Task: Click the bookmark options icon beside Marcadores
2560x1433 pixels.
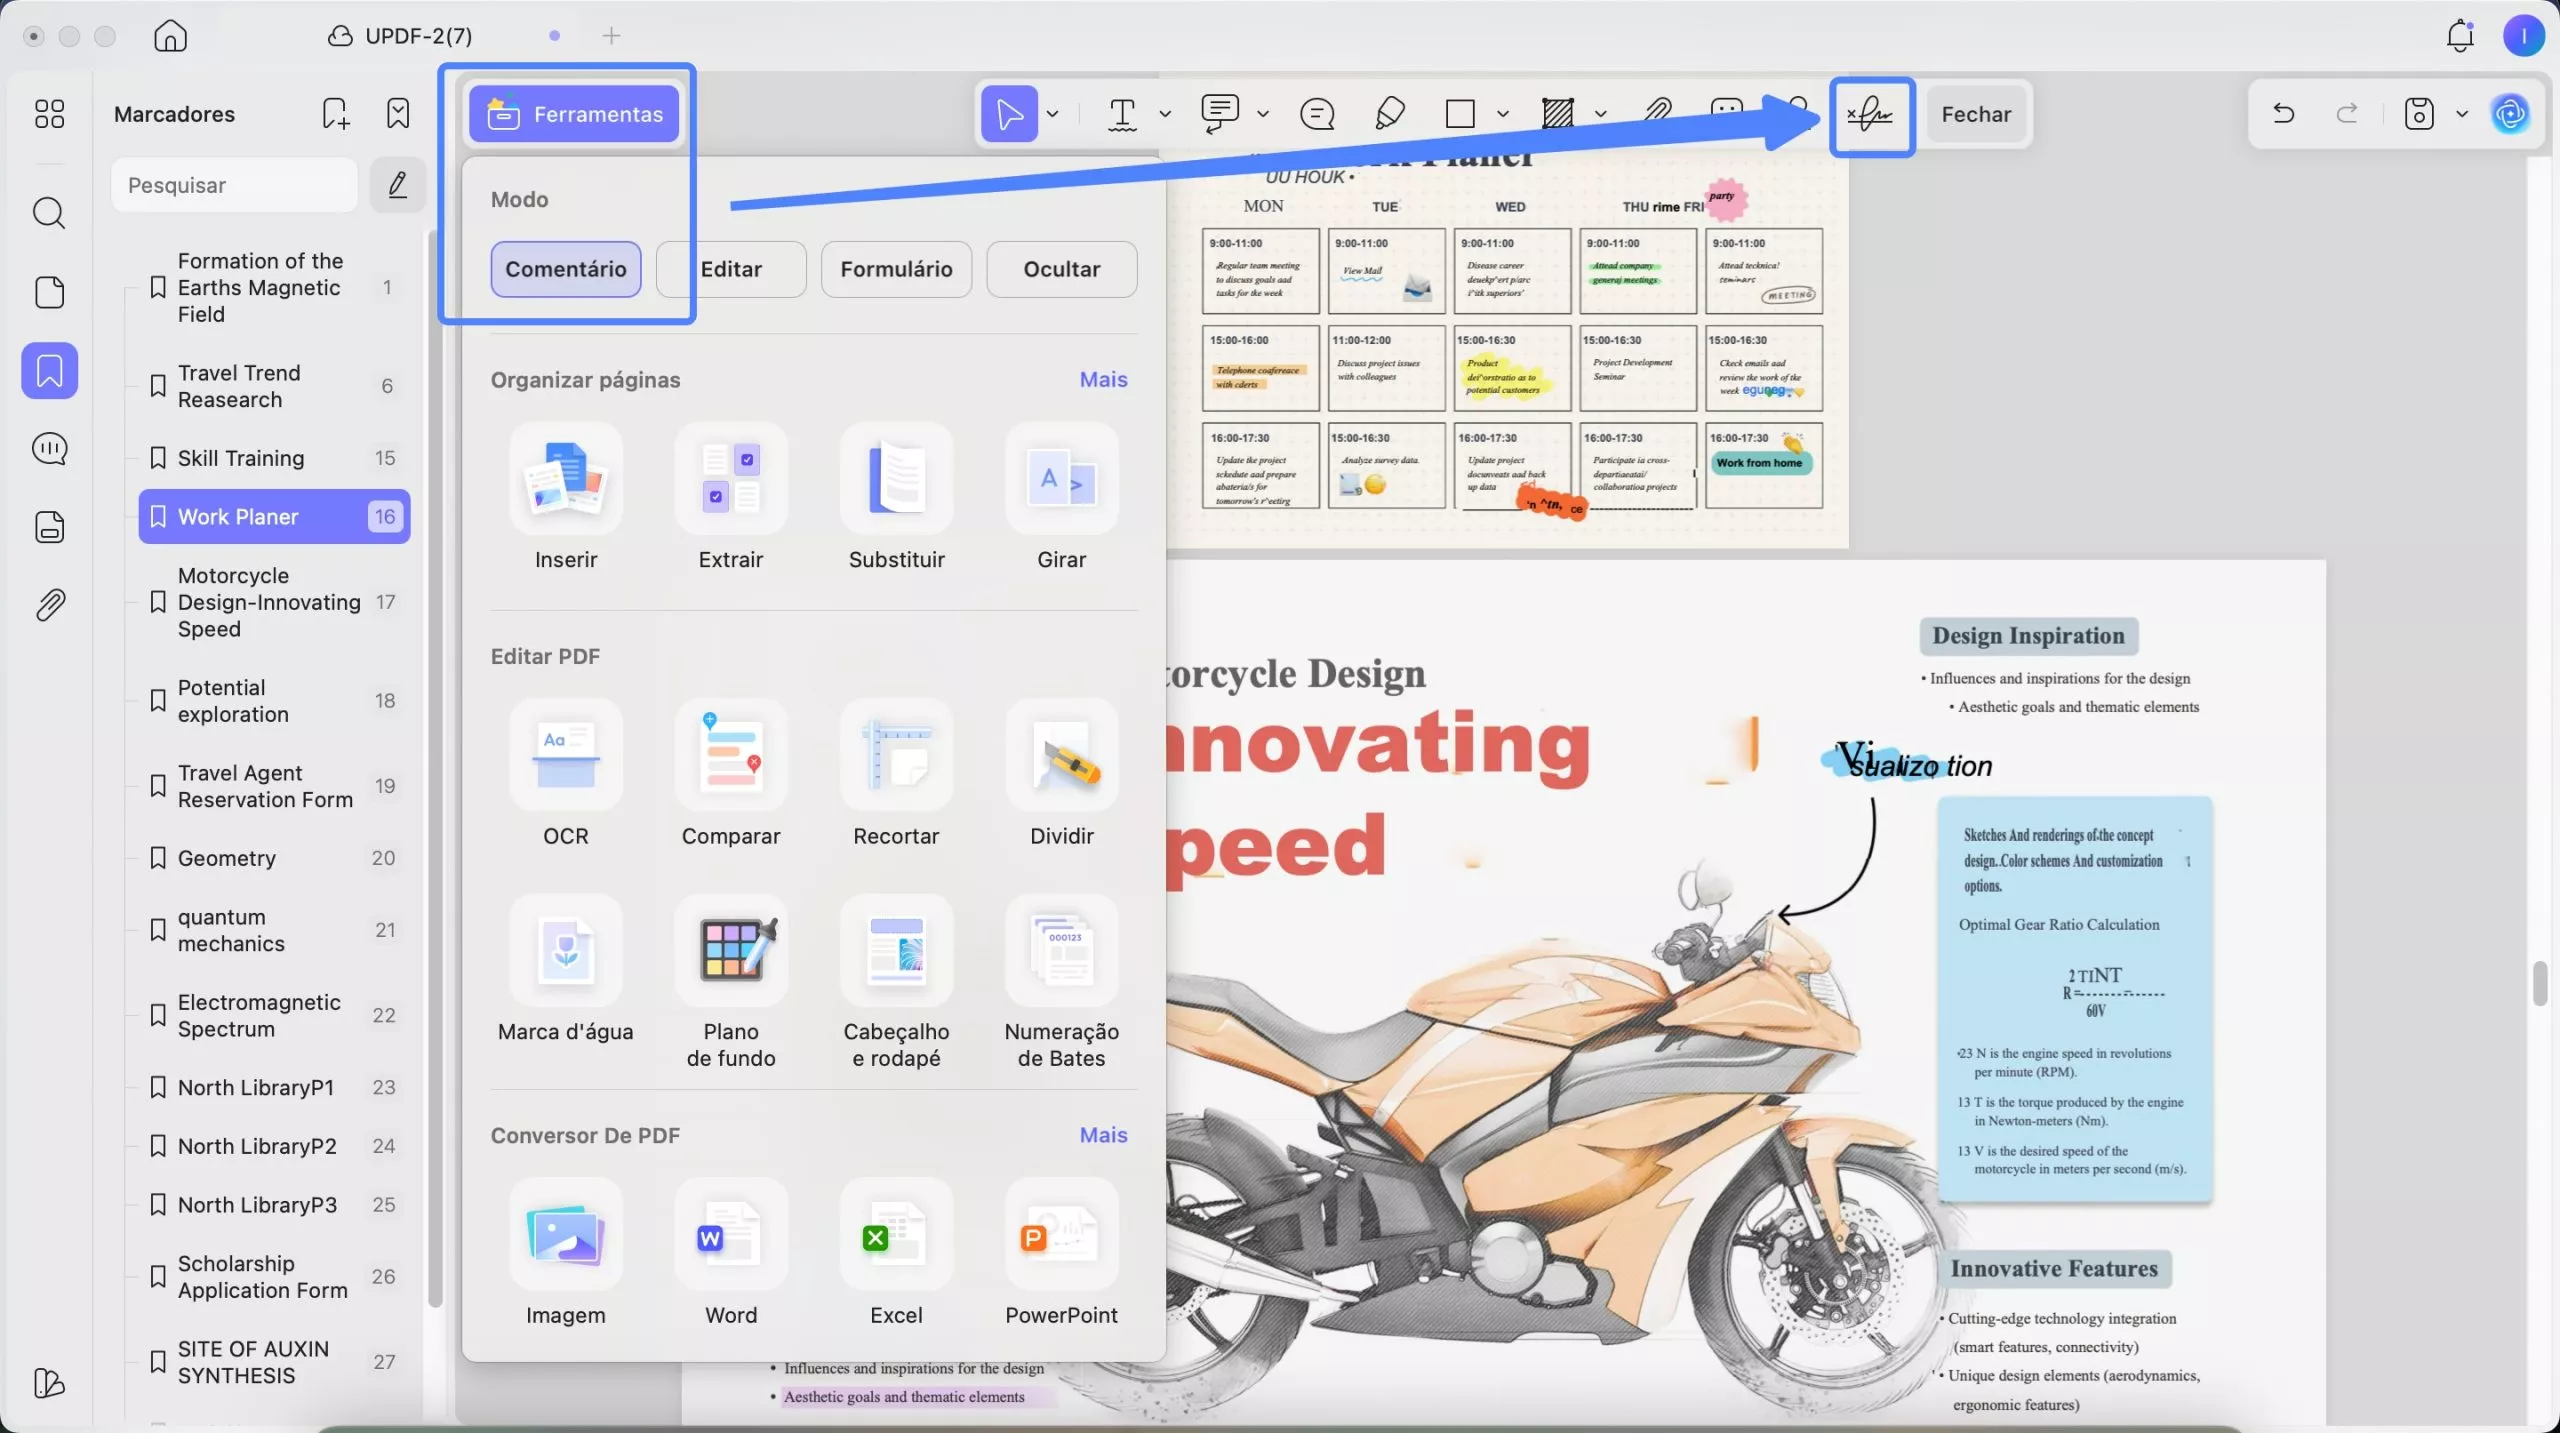Action: 398,114
